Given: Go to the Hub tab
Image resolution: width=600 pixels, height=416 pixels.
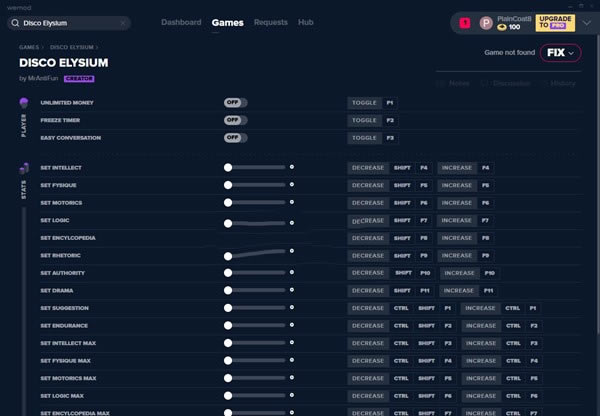Looking at the screenshot, I should point(306,22).
